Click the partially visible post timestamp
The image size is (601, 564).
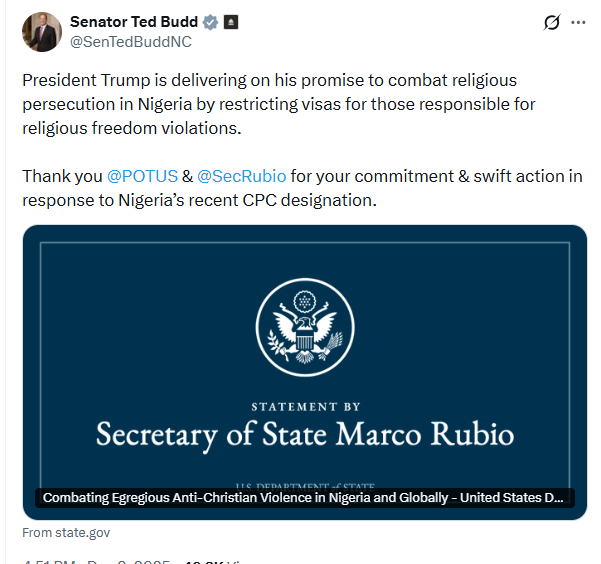tap(95, 560)
